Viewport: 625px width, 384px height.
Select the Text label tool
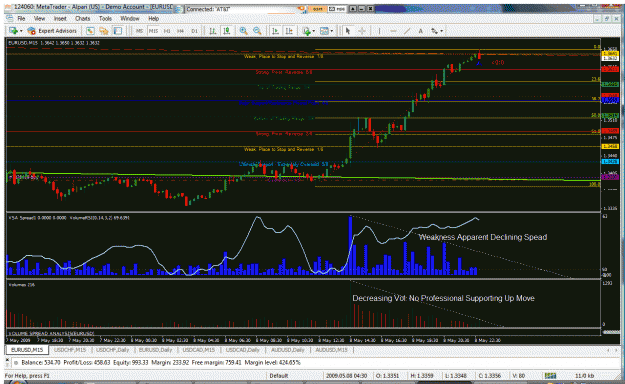[x=420, y=31]
